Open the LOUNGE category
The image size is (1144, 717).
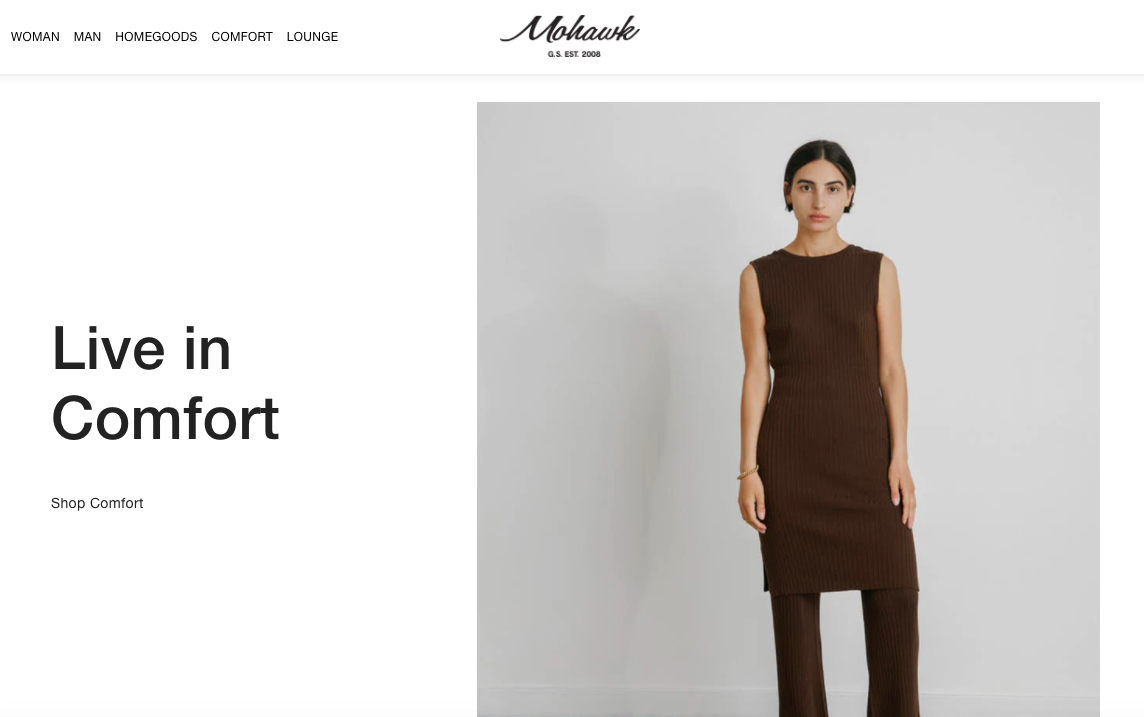(312, 36)
